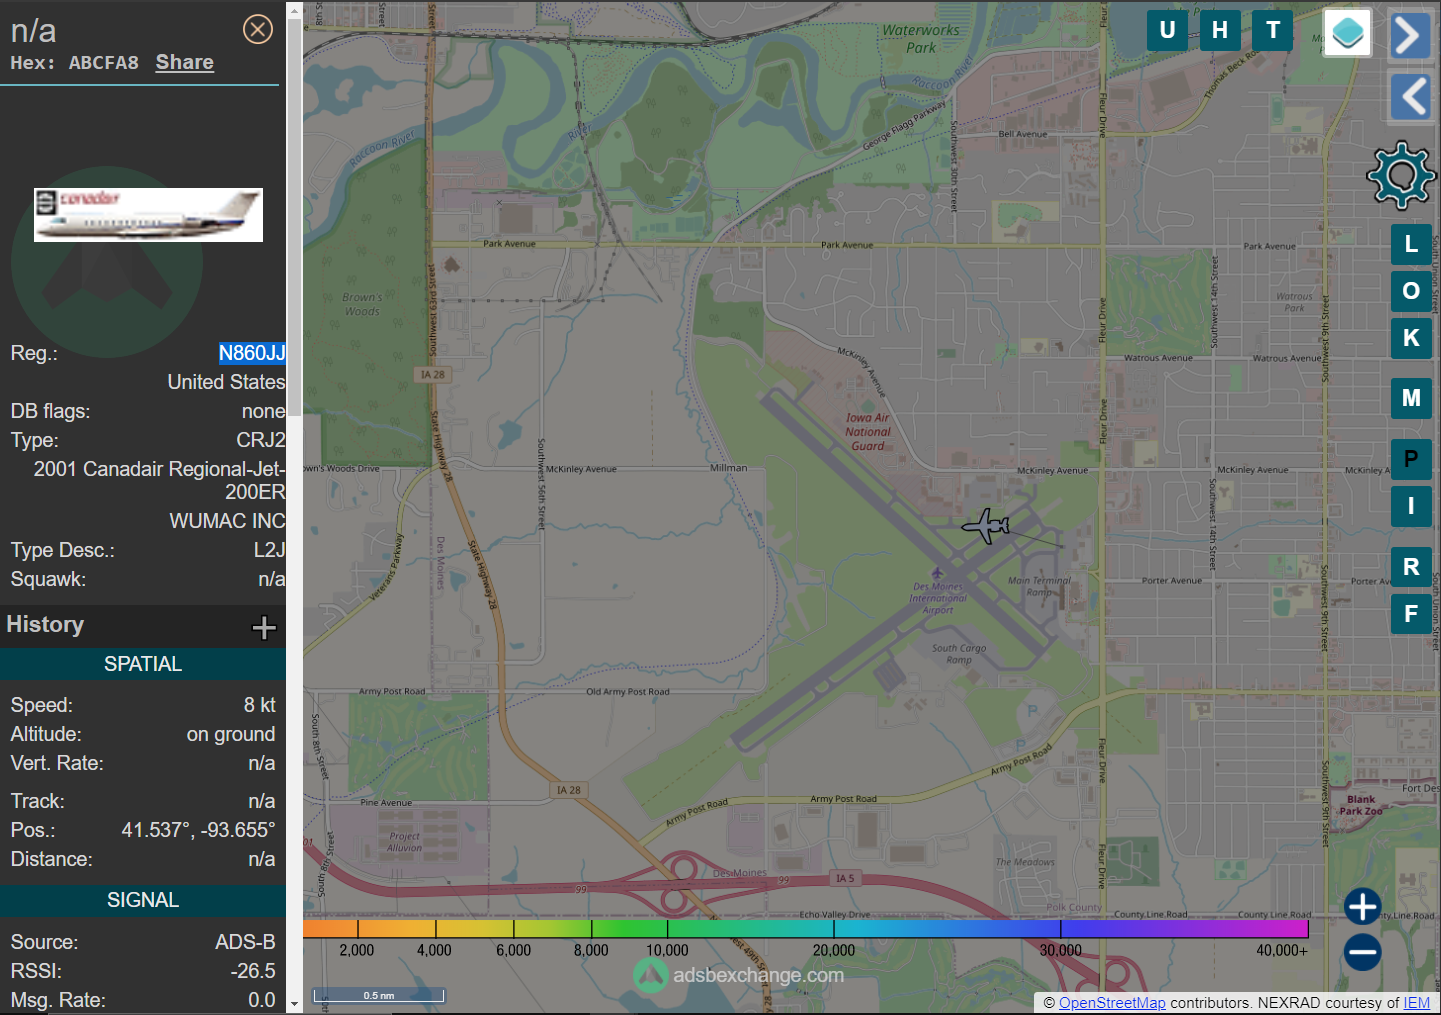Open the Share link for ABCFA8
The width and height of the screenshot is (1441, 1015).
pyautogui.click(x=185, y=62)
